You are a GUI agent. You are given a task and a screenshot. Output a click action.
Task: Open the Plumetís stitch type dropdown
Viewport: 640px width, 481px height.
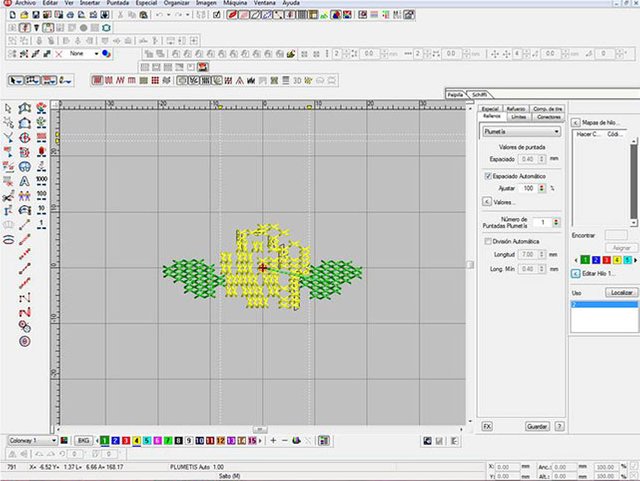point(522,131)
